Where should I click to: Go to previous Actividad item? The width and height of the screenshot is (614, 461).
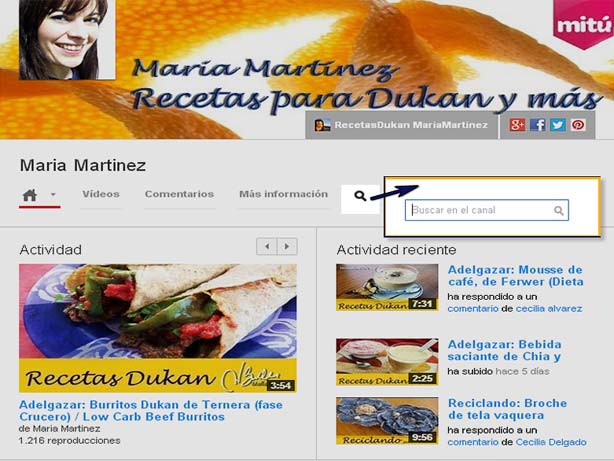point(267,246)
